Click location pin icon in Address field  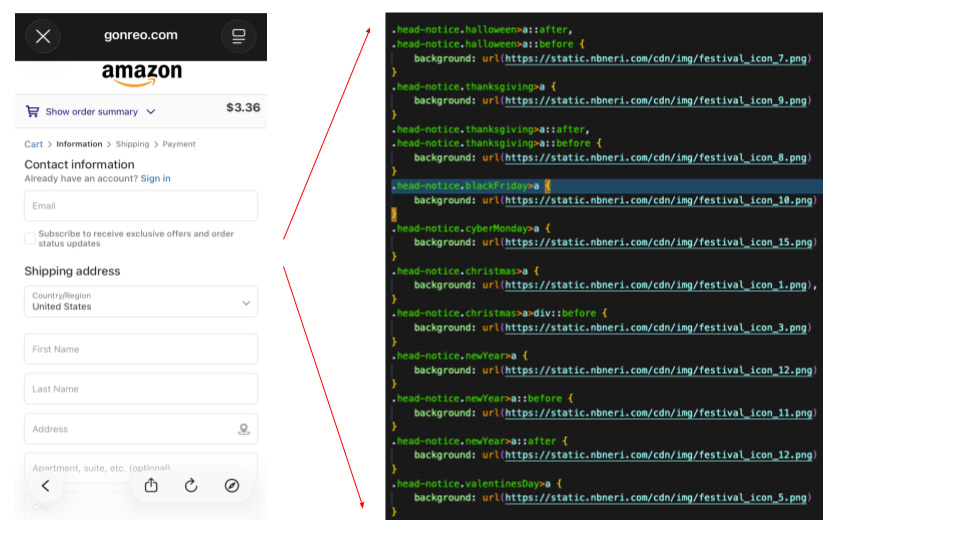tap(244, 429)
